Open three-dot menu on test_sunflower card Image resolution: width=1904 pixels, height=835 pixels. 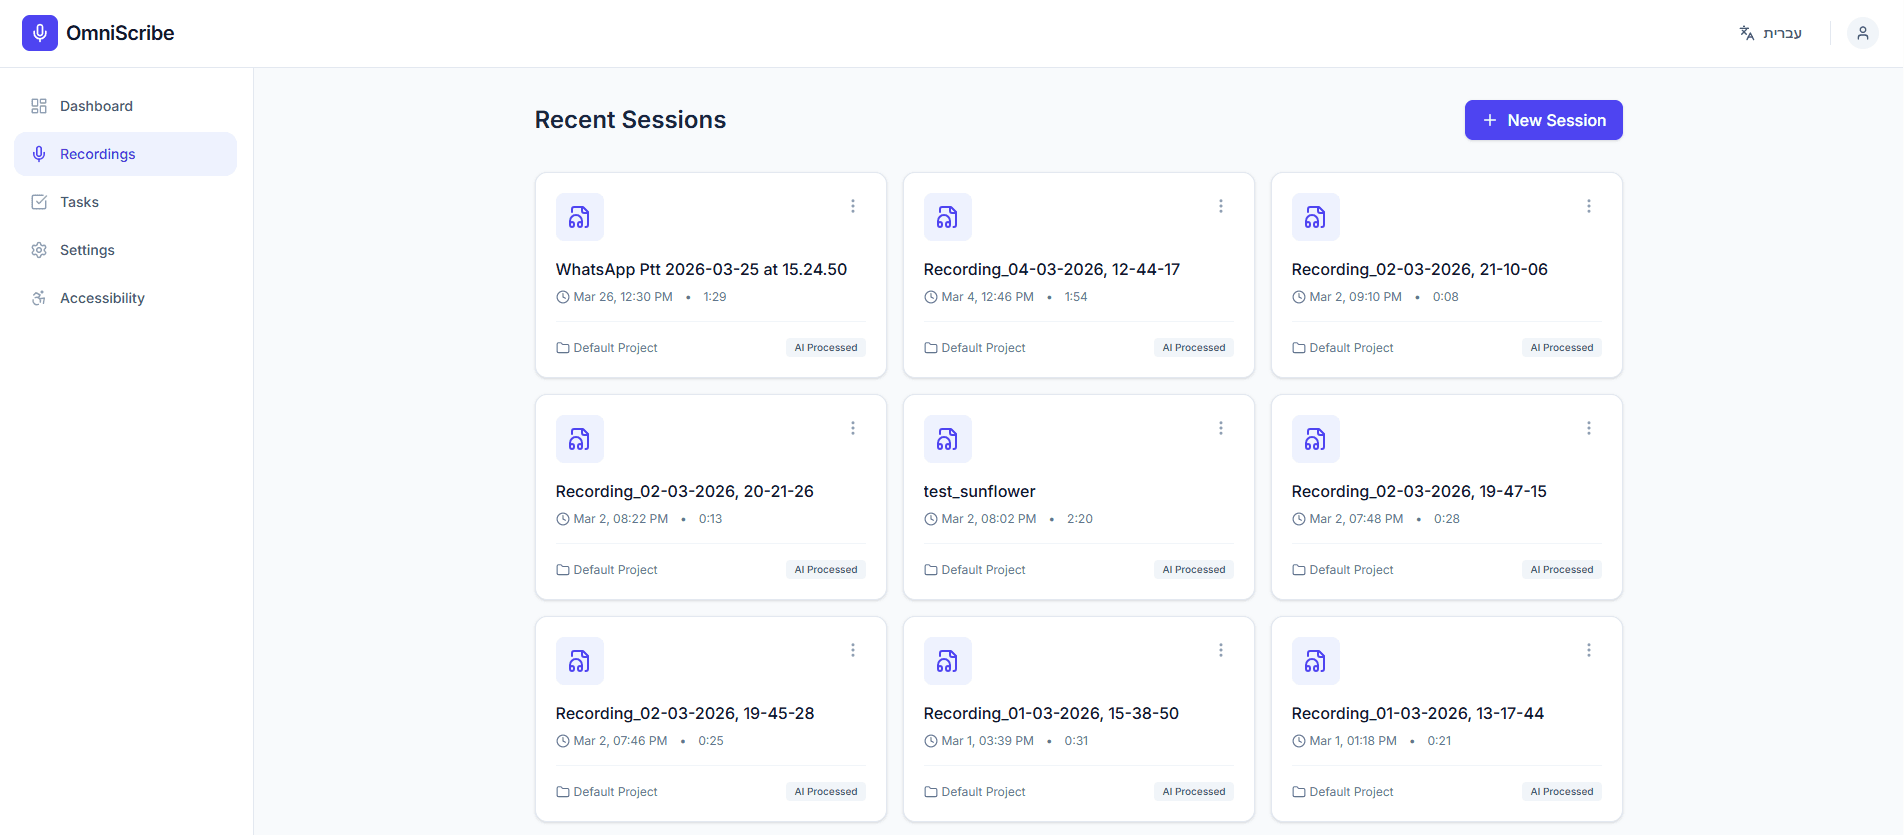[1221, 428]
